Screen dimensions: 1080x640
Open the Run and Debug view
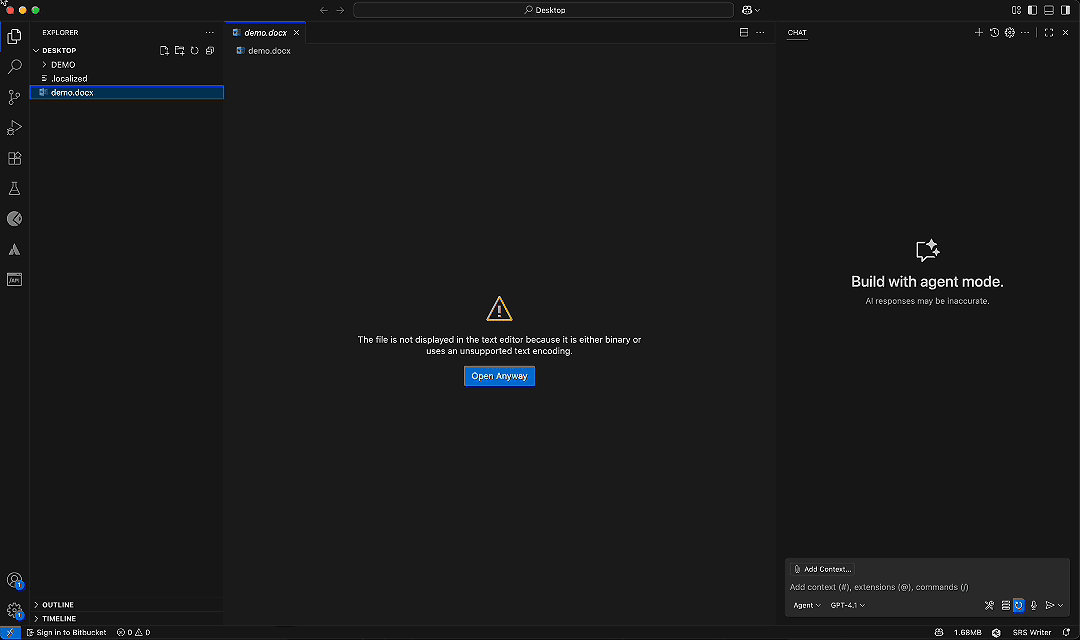[14, 127]
